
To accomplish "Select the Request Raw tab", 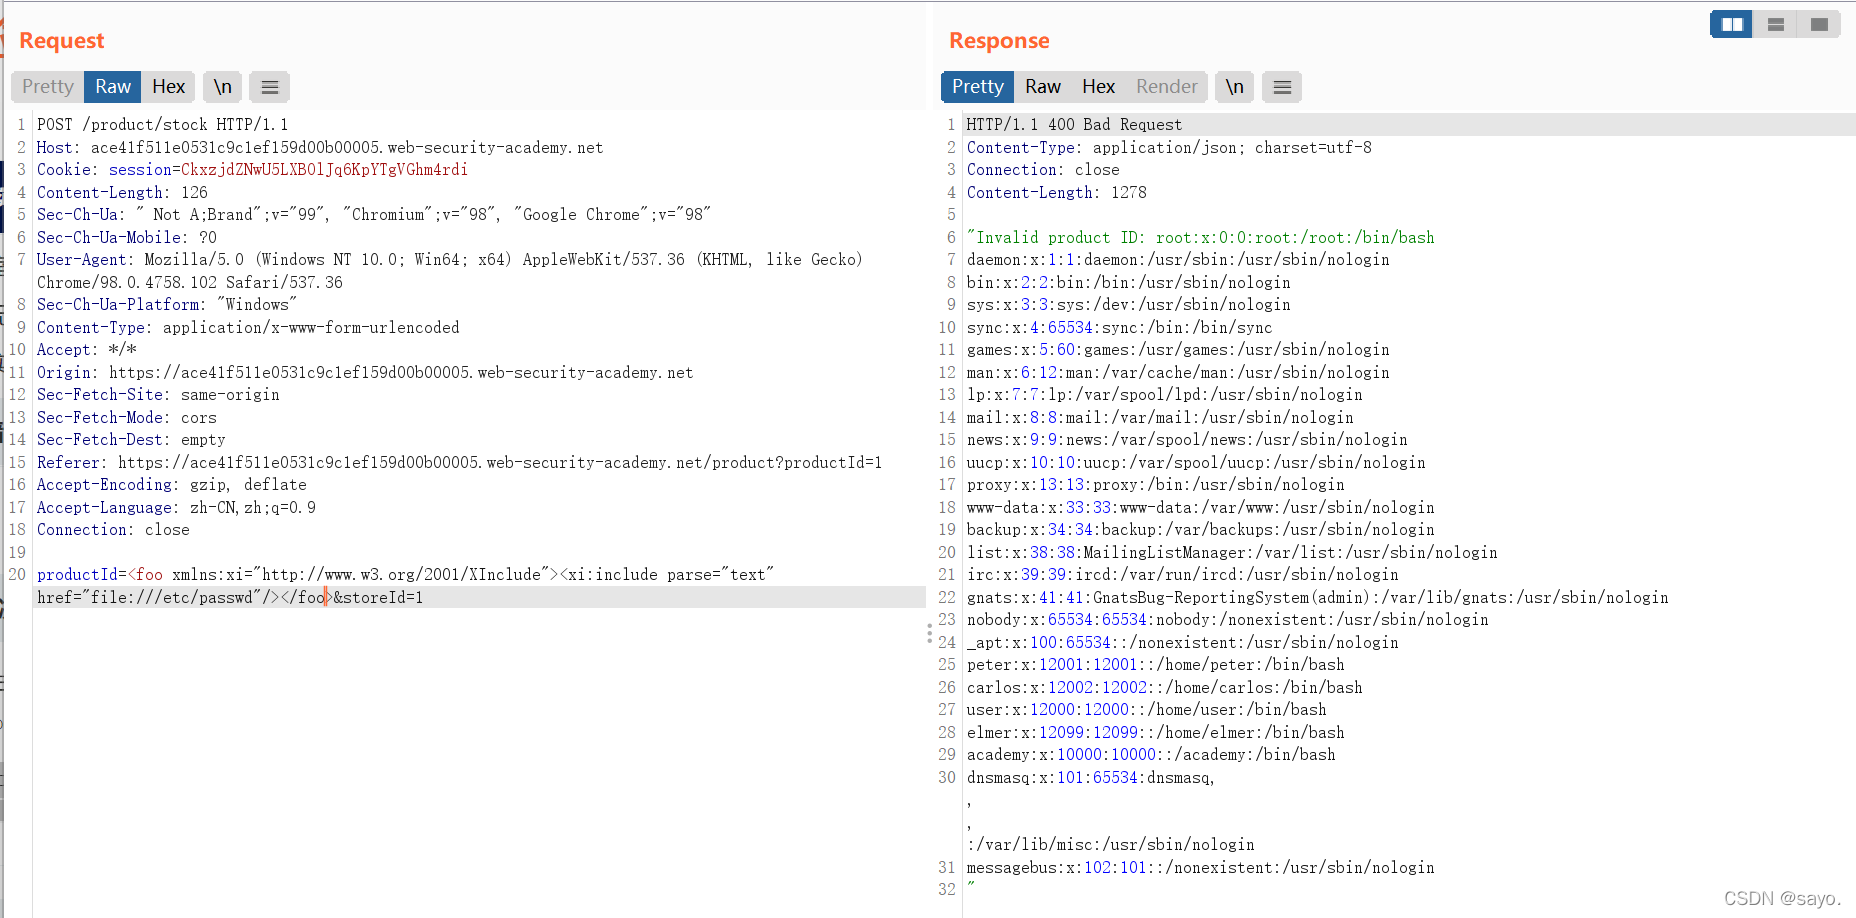I will [113, 87].
